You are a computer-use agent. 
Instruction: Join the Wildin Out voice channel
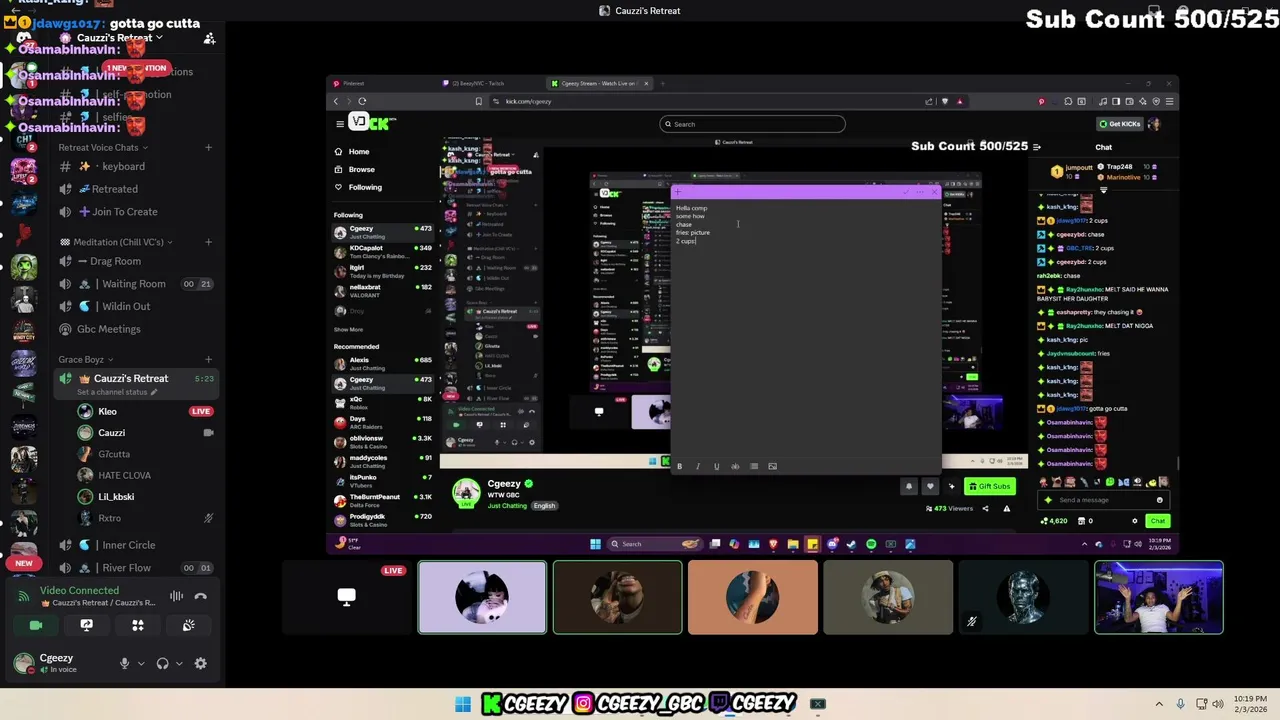[136, 306]
